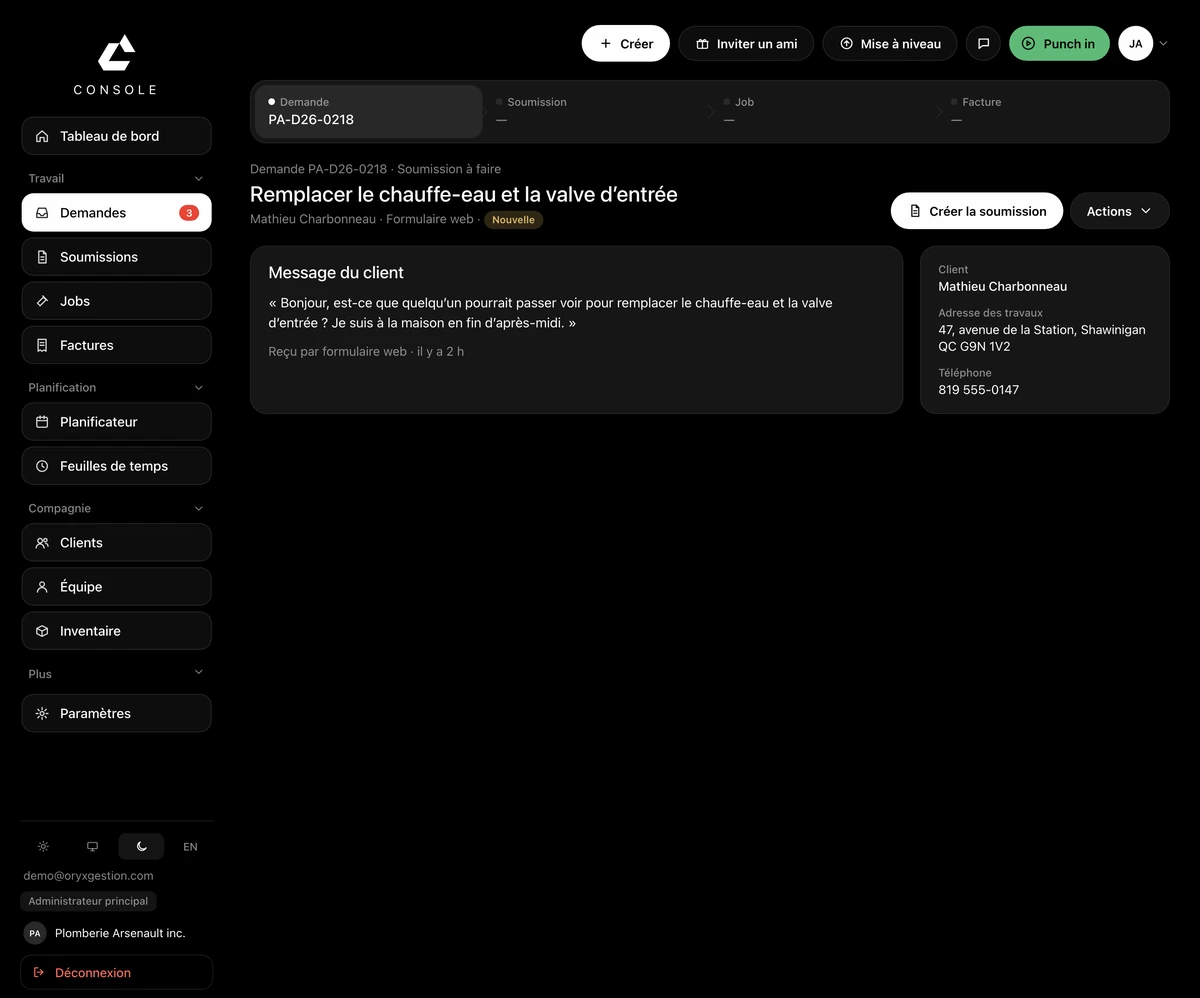Navigate to Jobs
The width and height of the screenshot is (1200, 998).
(116, 301)
